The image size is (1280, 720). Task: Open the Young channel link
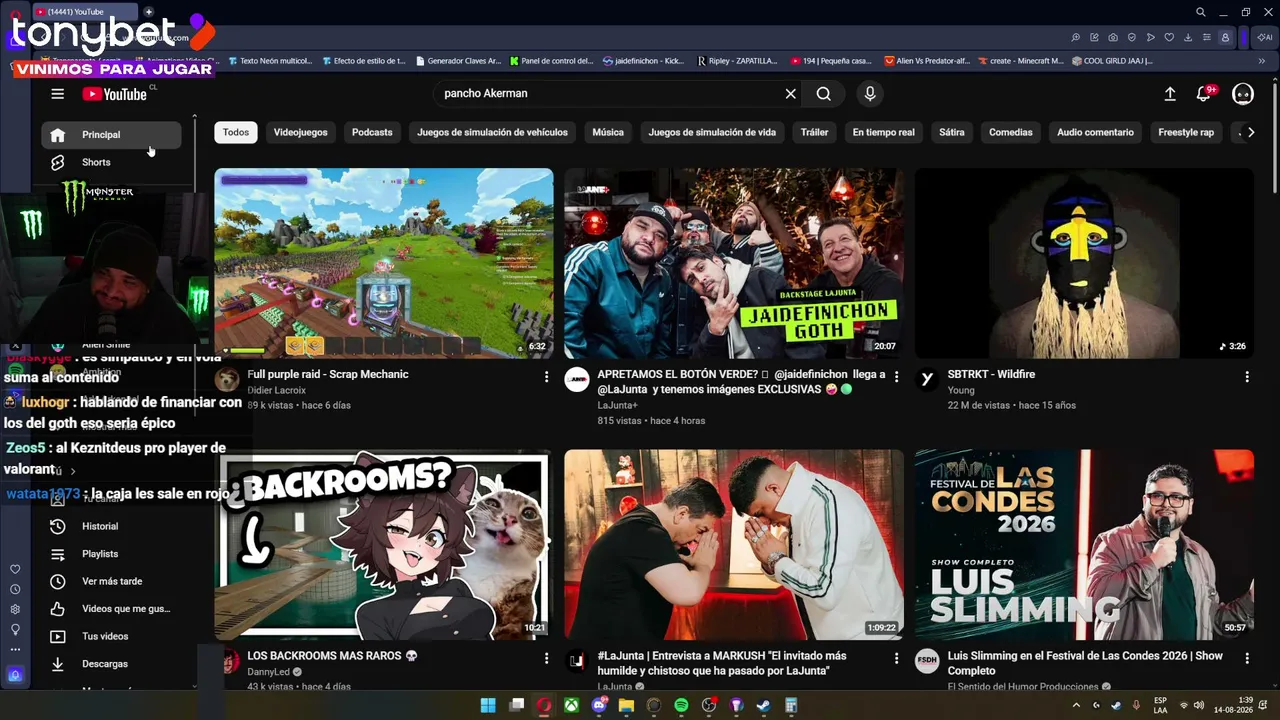[x=961, y=390]
